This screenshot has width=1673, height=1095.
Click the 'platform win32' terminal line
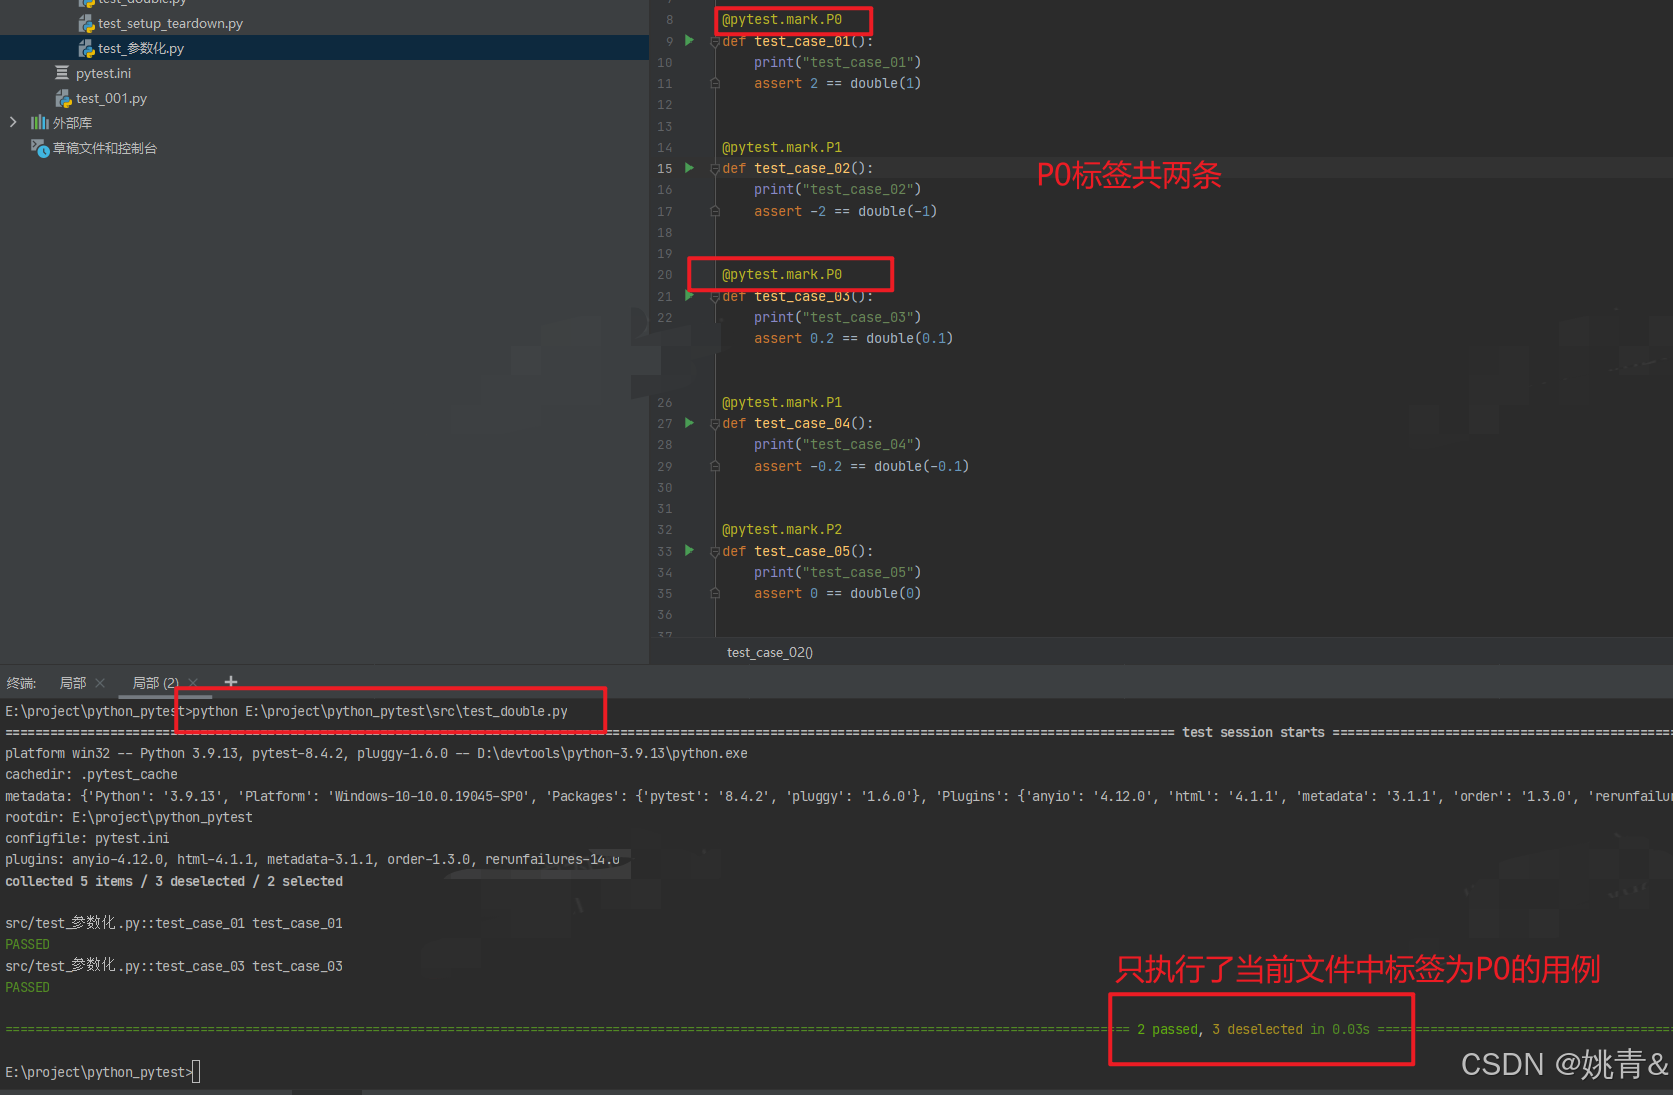(376, 753)
